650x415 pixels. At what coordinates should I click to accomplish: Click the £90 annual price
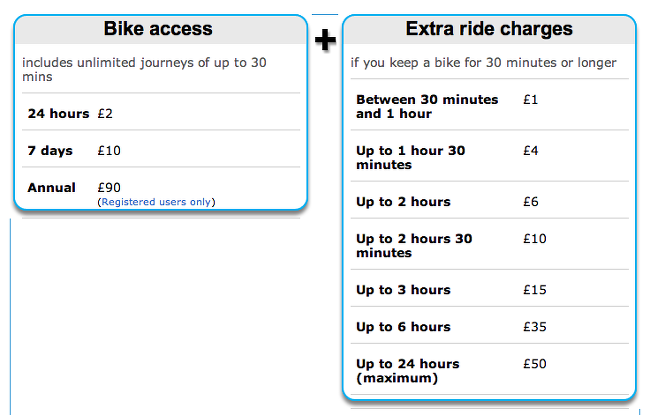[109, 187]
